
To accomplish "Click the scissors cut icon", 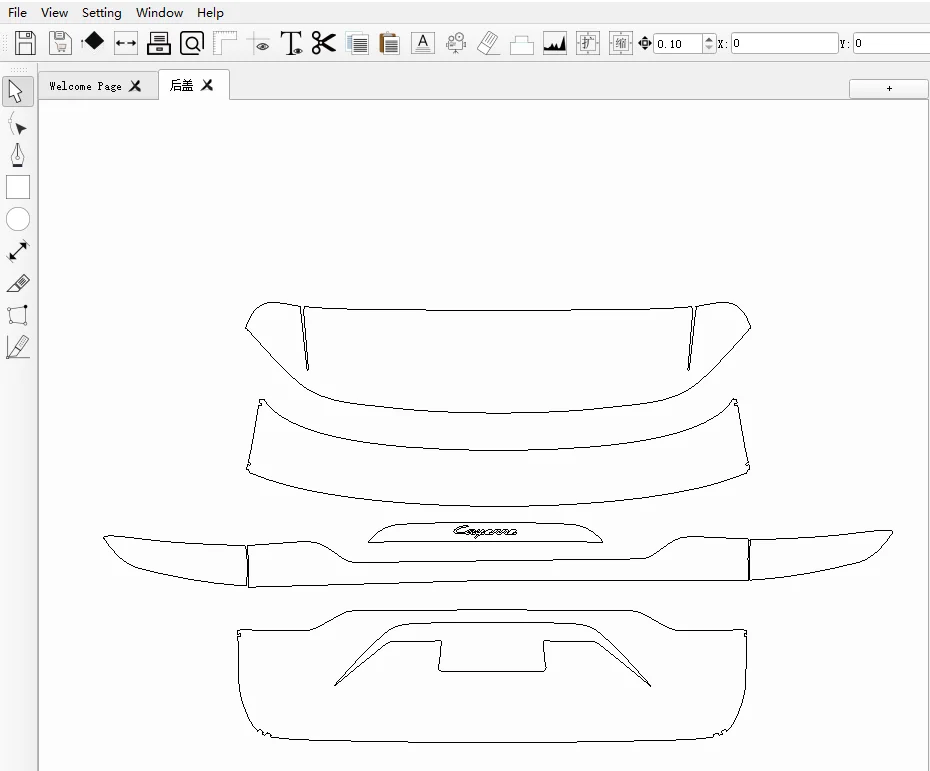I will tap(323, 43).
